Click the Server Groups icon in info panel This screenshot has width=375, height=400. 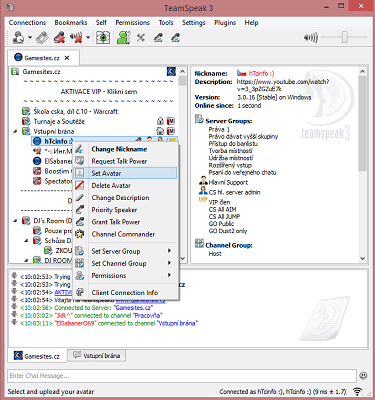[x=199, y=119]
